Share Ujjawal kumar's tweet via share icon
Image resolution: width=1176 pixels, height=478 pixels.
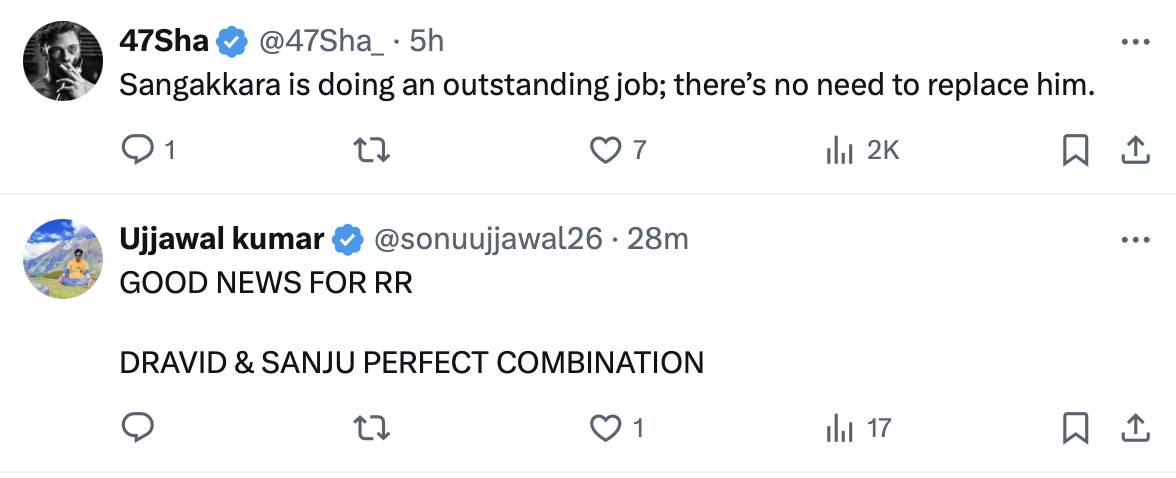pyautogui.click(x=1135, y=428)
